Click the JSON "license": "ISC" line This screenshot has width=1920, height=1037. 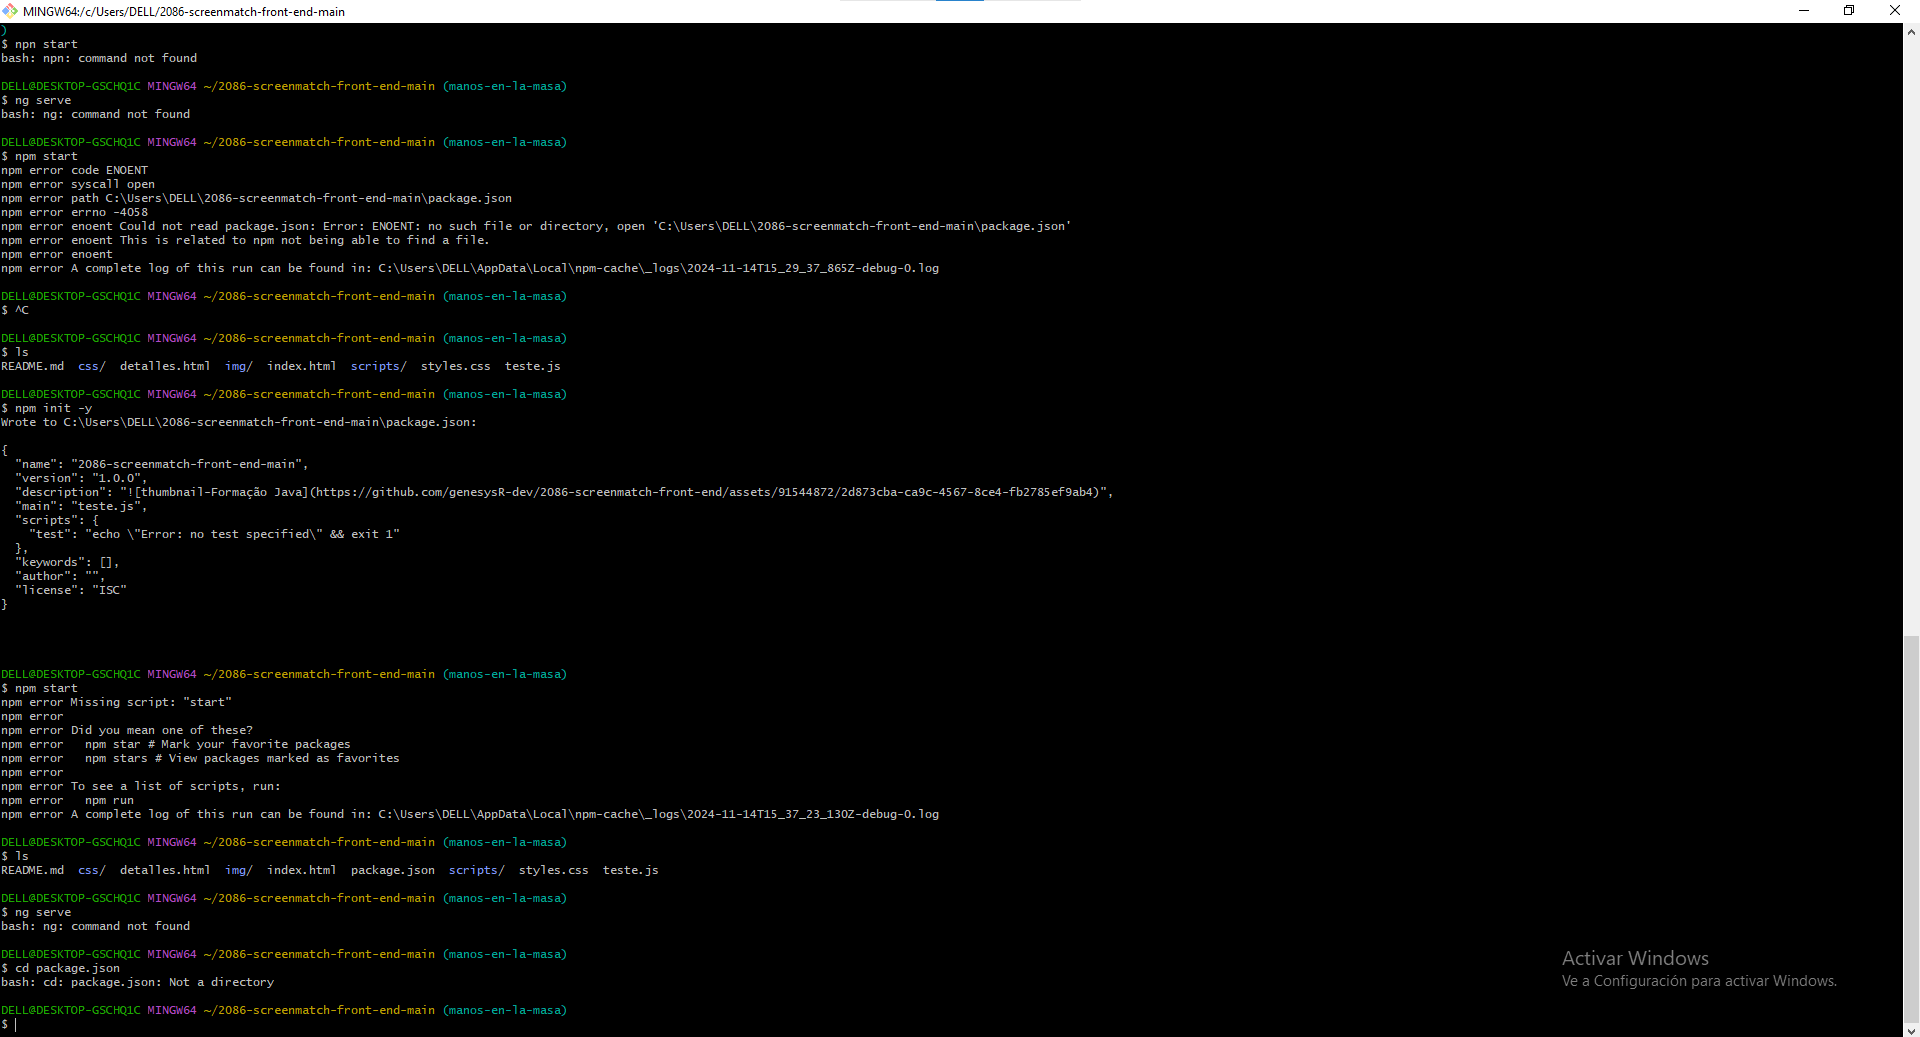(71, 590)
